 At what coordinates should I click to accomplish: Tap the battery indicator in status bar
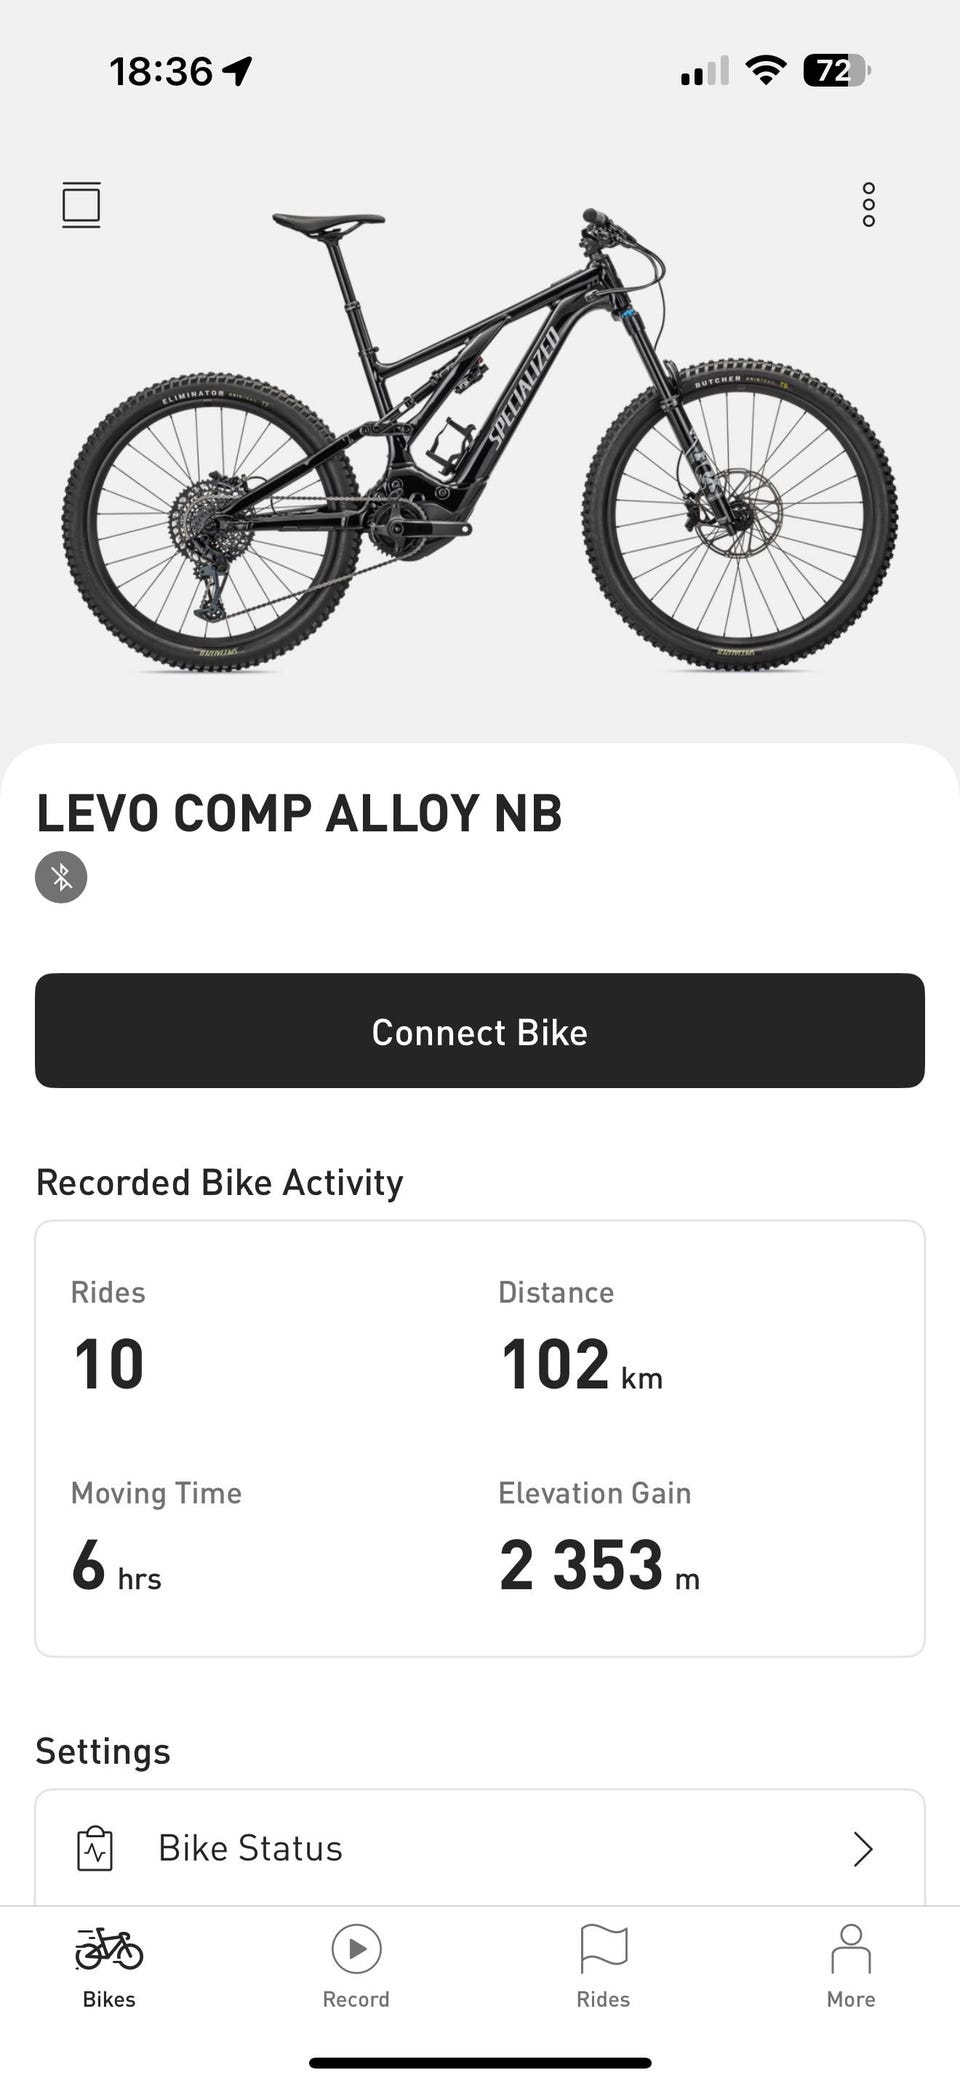click(836, 71)
